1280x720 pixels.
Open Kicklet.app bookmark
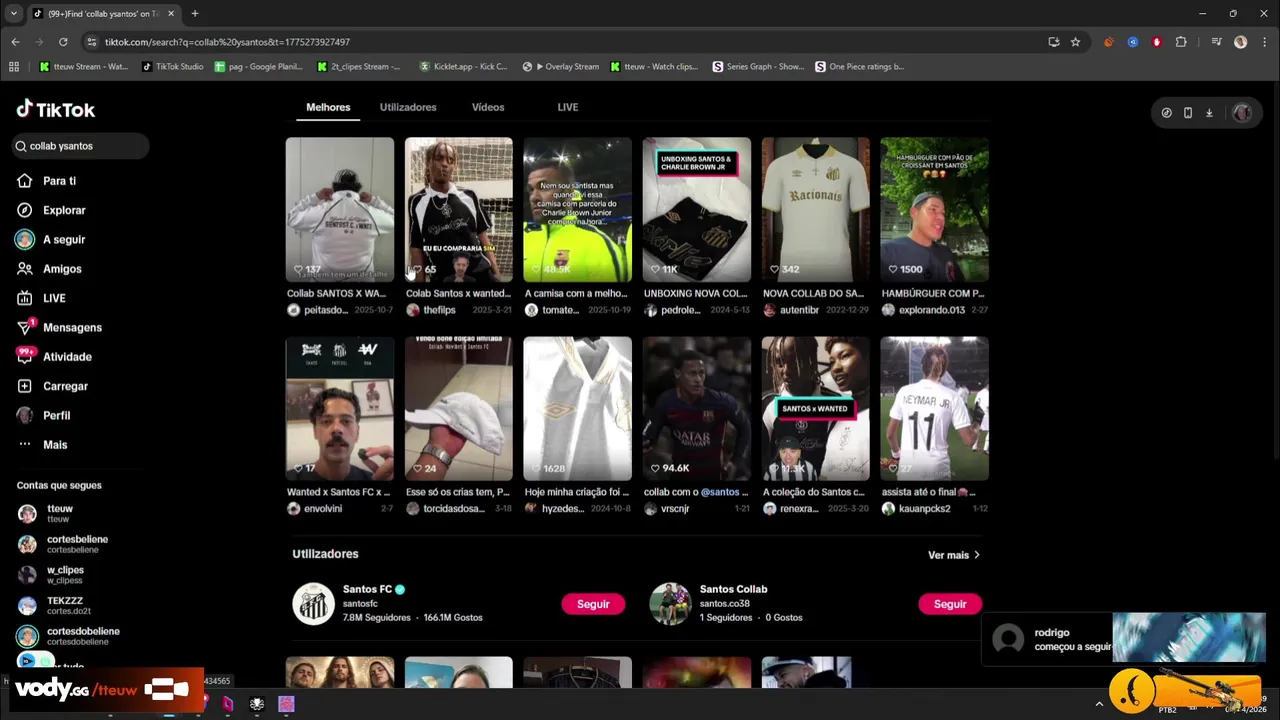[463, 67]
